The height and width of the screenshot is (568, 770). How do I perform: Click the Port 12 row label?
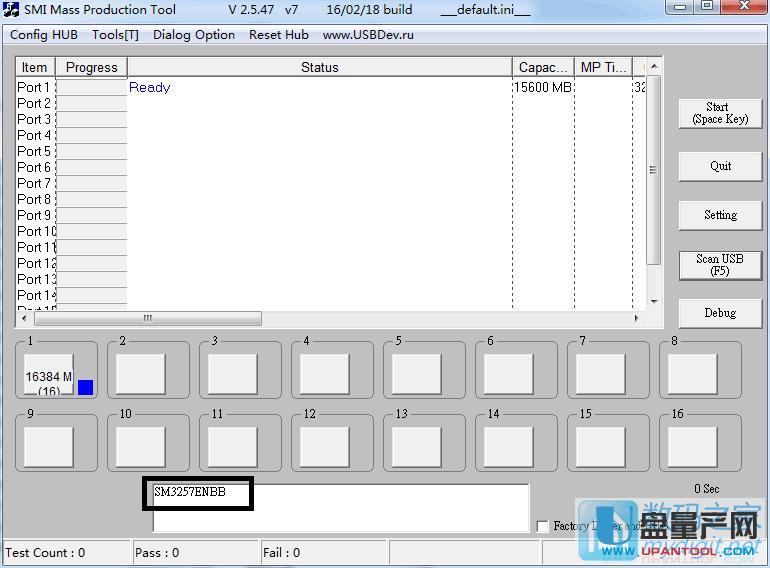(36, 264)
